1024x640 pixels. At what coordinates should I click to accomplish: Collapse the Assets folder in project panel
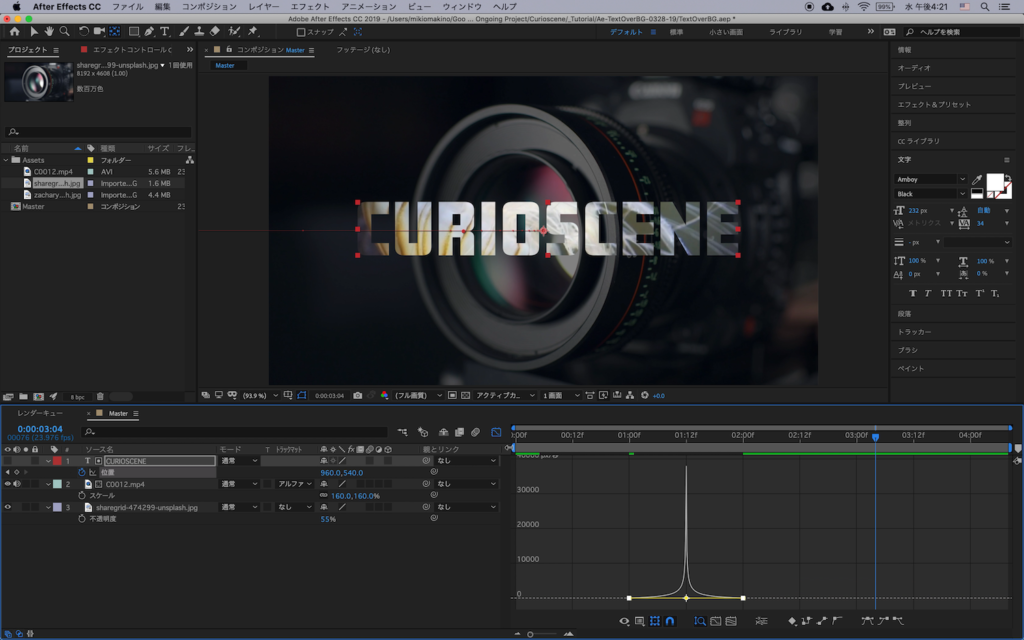6,160
